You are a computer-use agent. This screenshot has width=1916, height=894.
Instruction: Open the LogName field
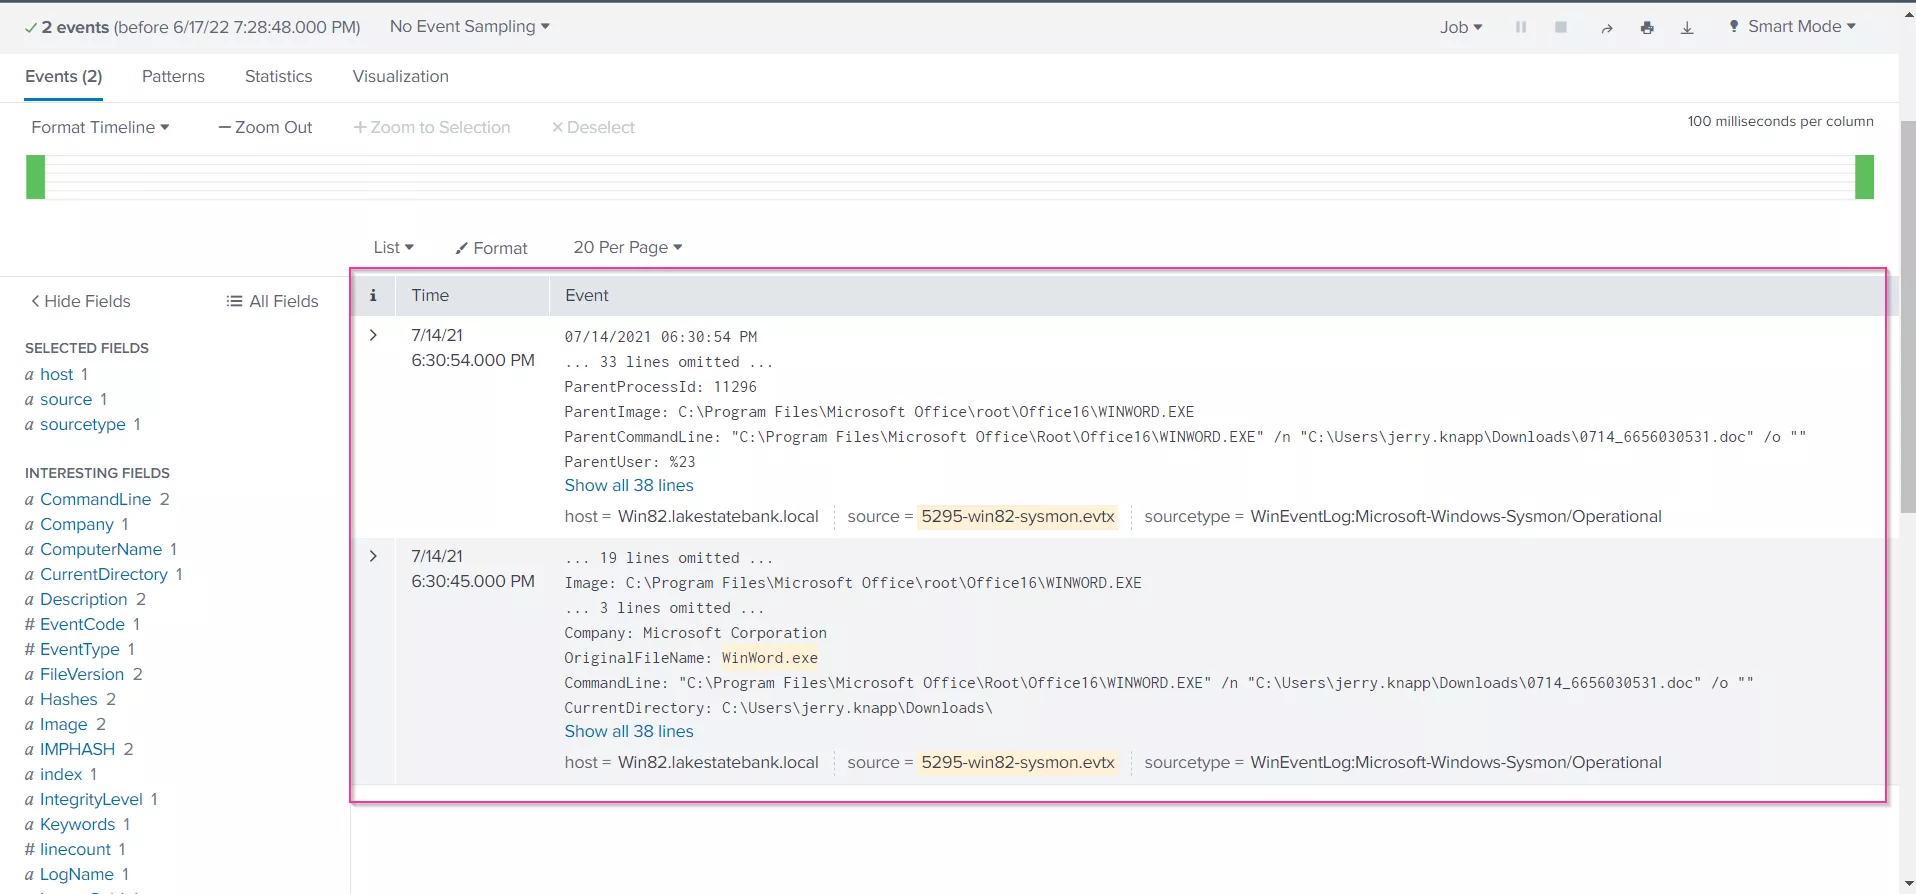(77, 874)
